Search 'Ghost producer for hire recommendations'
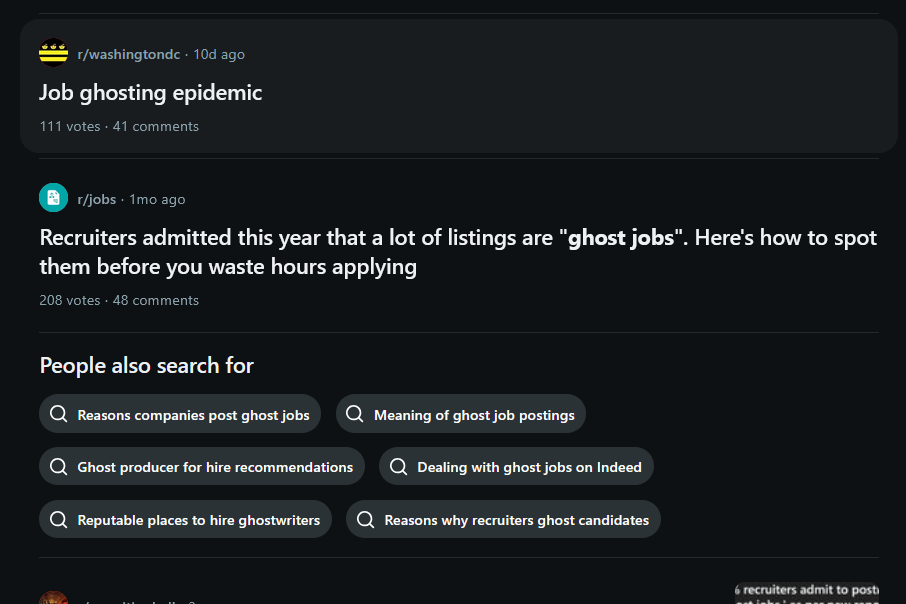The image size is (906, 604). [x=202, y=466]
